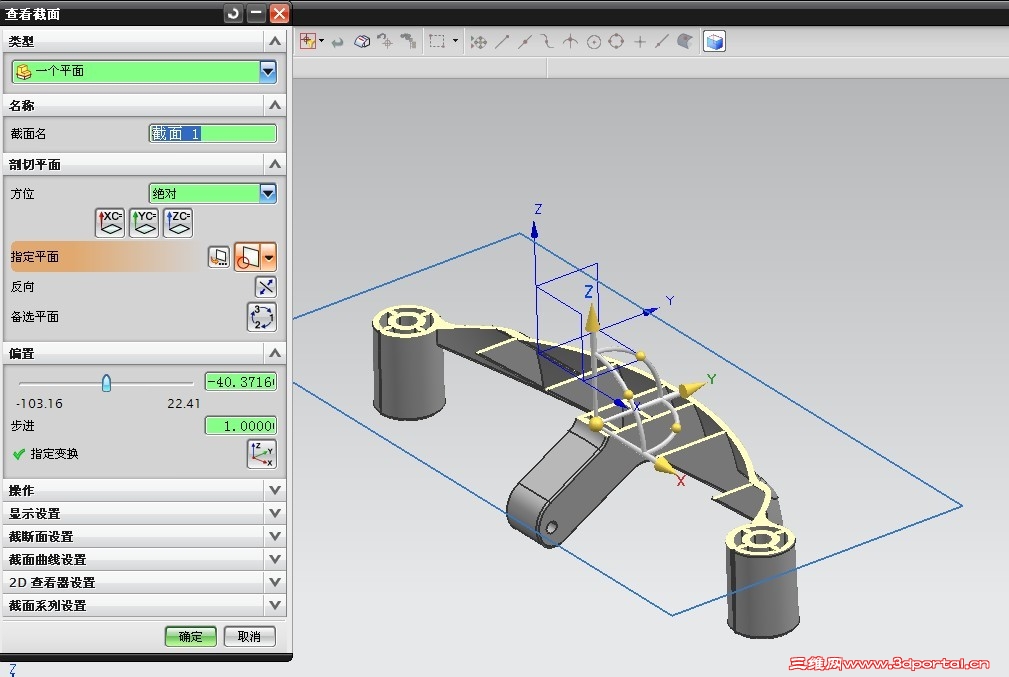This screenshot has height=677, width=1009.
Task: Expand the 操作 section
Action: (275, 490)
